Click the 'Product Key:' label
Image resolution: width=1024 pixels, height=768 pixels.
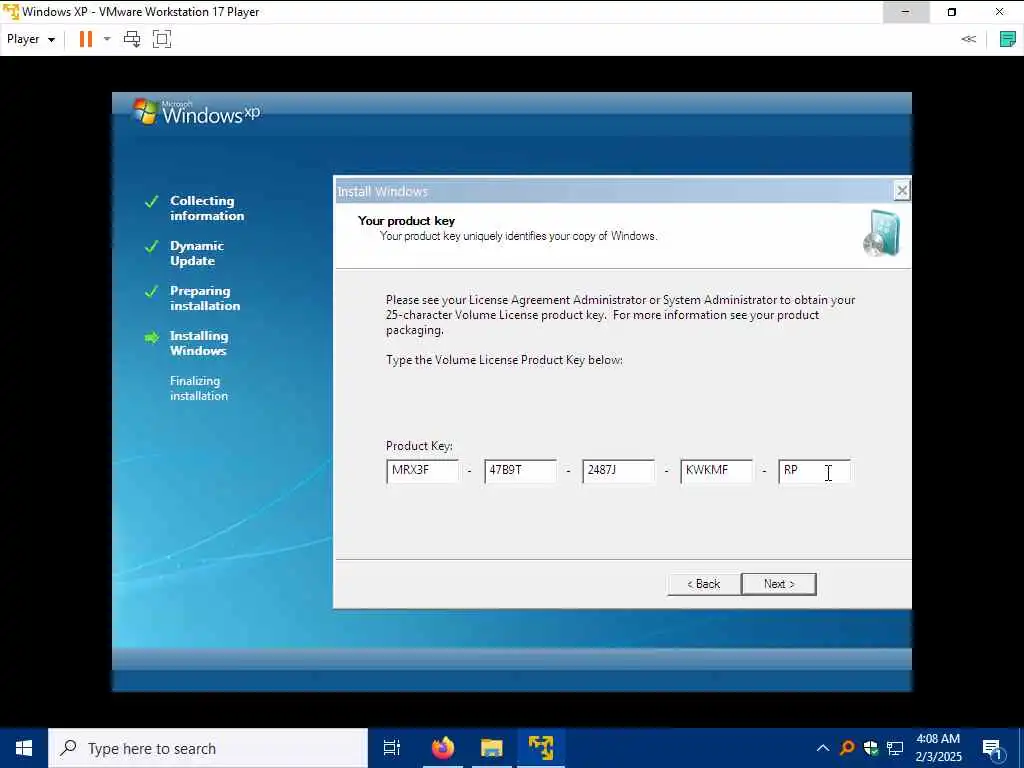point(419,446)
